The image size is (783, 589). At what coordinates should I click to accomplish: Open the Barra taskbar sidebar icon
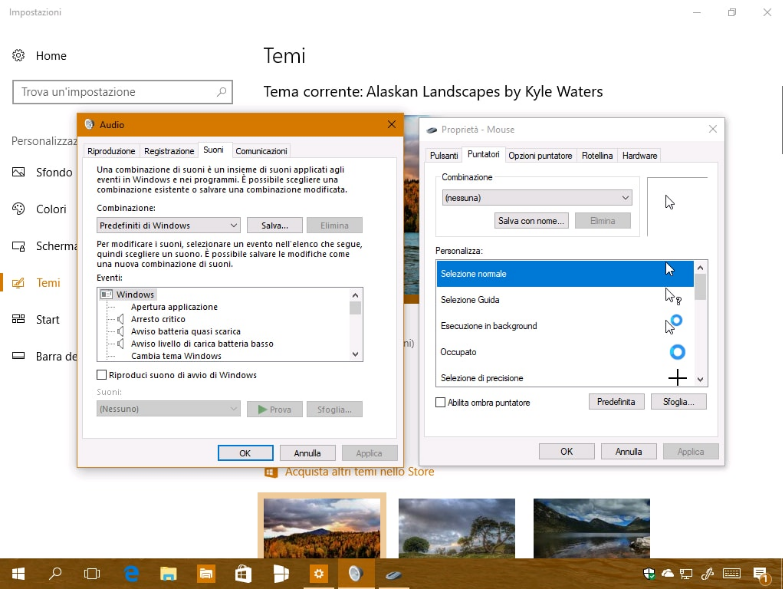18,356
